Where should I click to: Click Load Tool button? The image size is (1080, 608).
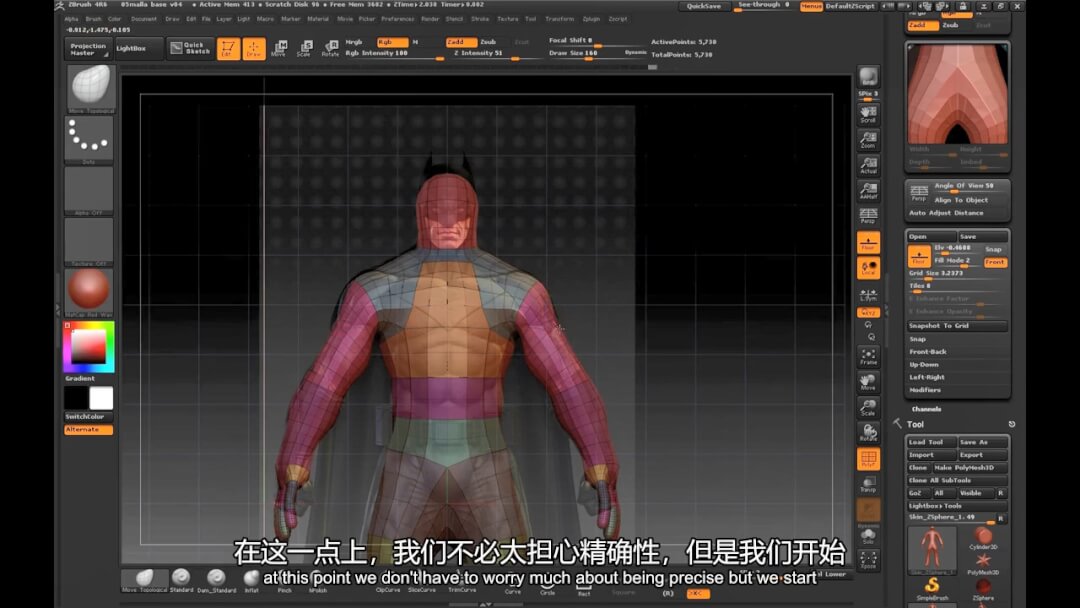(931, 442)
